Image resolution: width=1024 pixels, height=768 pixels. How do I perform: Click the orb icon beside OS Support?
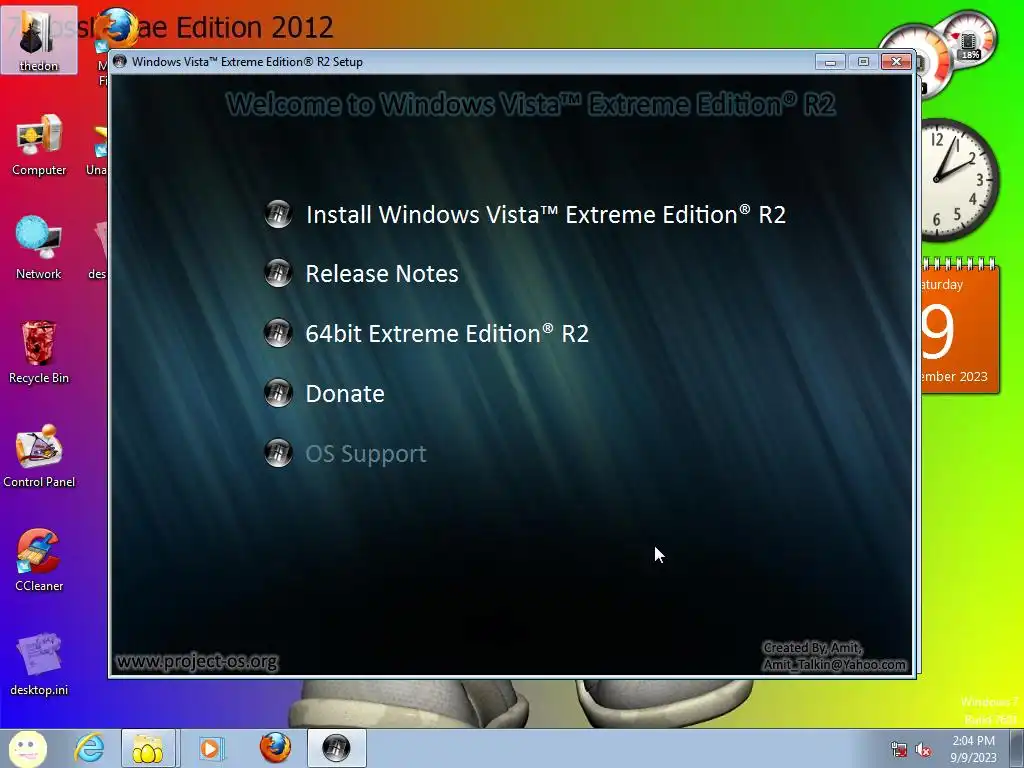[278, 453]
